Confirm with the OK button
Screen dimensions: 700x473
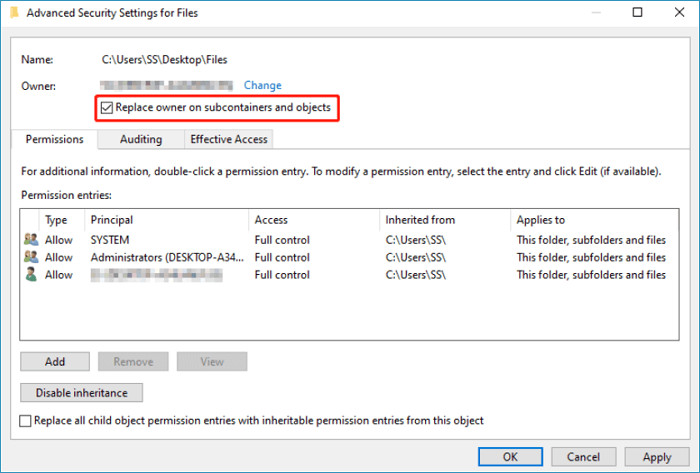click(x=510, y=456)
